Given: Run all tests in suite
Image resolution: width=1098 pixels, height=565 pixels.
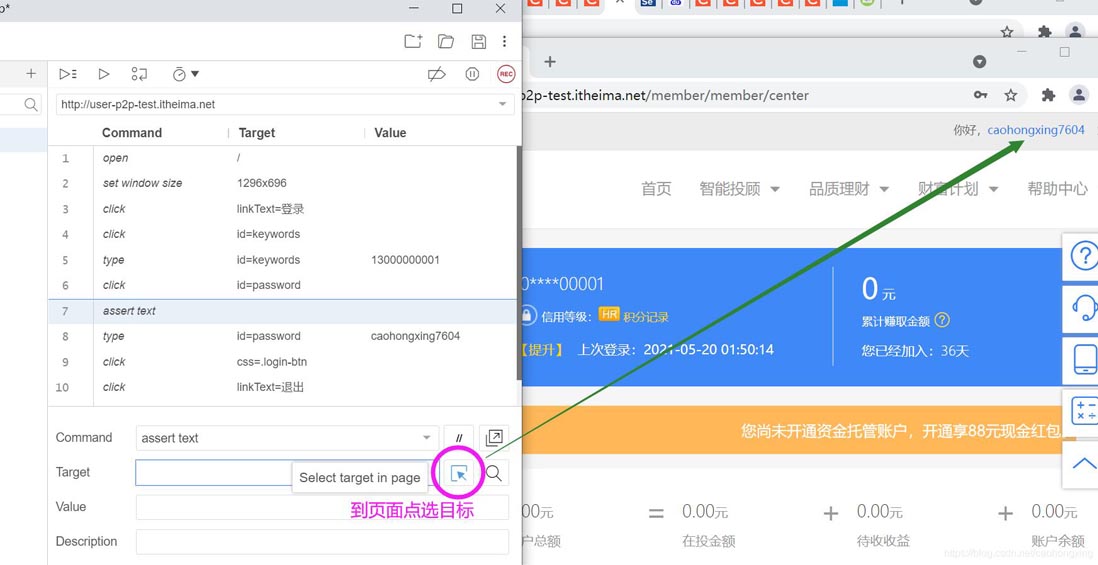Looking at the screenshot, I should point(68,74).
